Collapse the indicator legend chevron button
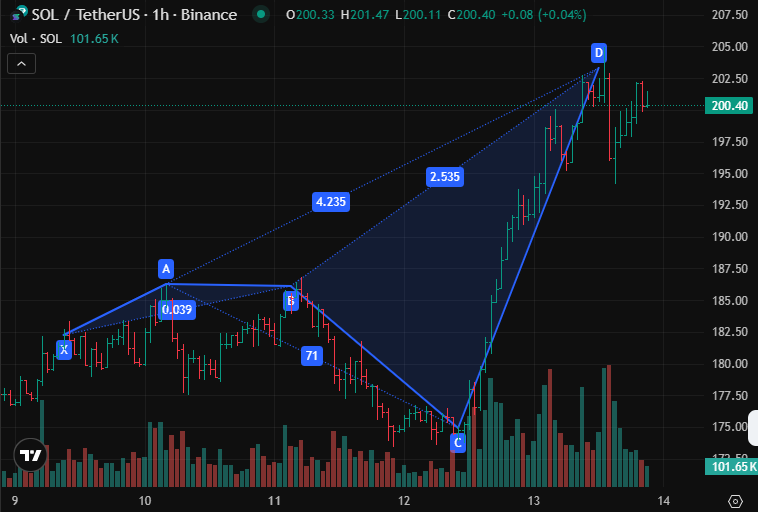This screenshot has height=512, width=758. 21,63
